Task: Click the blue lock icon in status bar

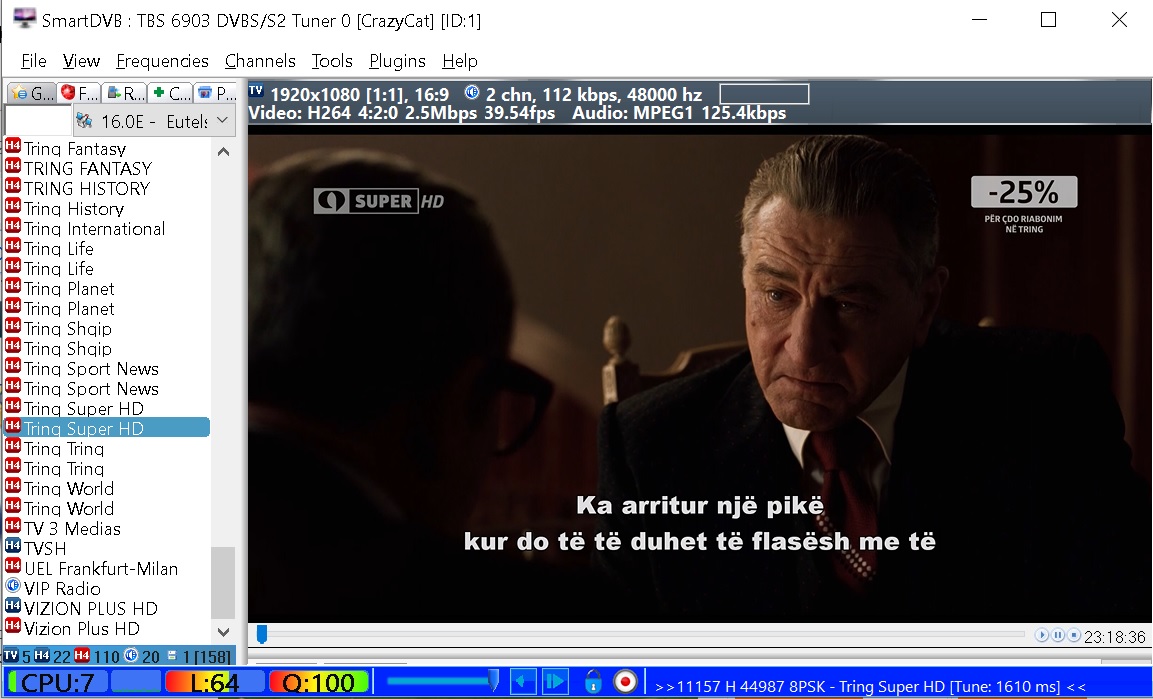Action: point(593,682)
